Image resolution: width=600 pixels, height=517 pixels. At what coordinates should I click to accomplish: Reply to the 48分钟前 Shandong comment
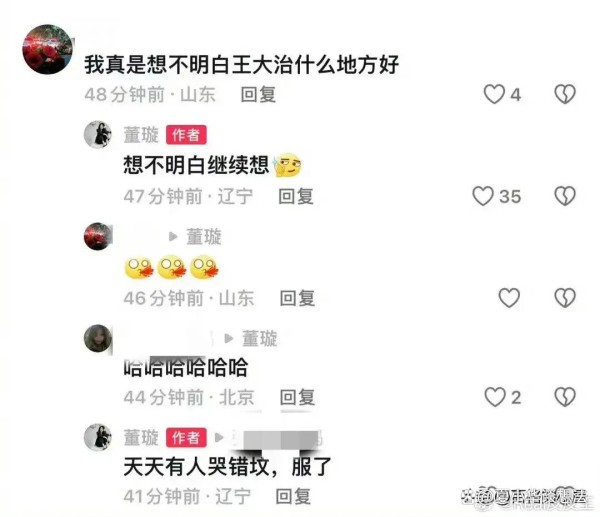click(x=258, y=95)
